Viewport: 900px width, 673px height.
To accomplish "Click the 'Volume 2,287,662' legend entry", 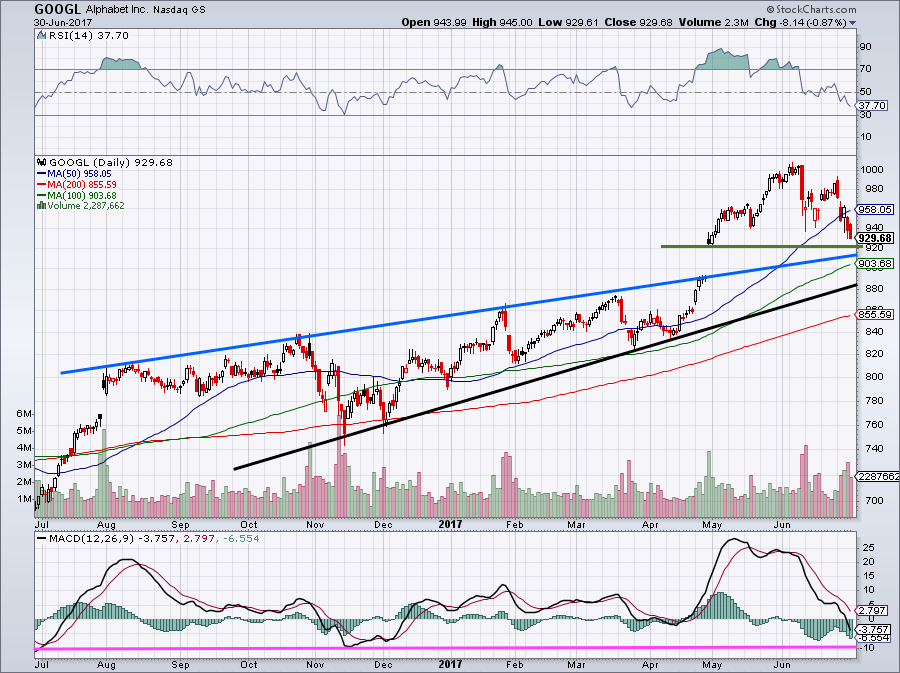I will pyautogui.click(x=86, y=205).
